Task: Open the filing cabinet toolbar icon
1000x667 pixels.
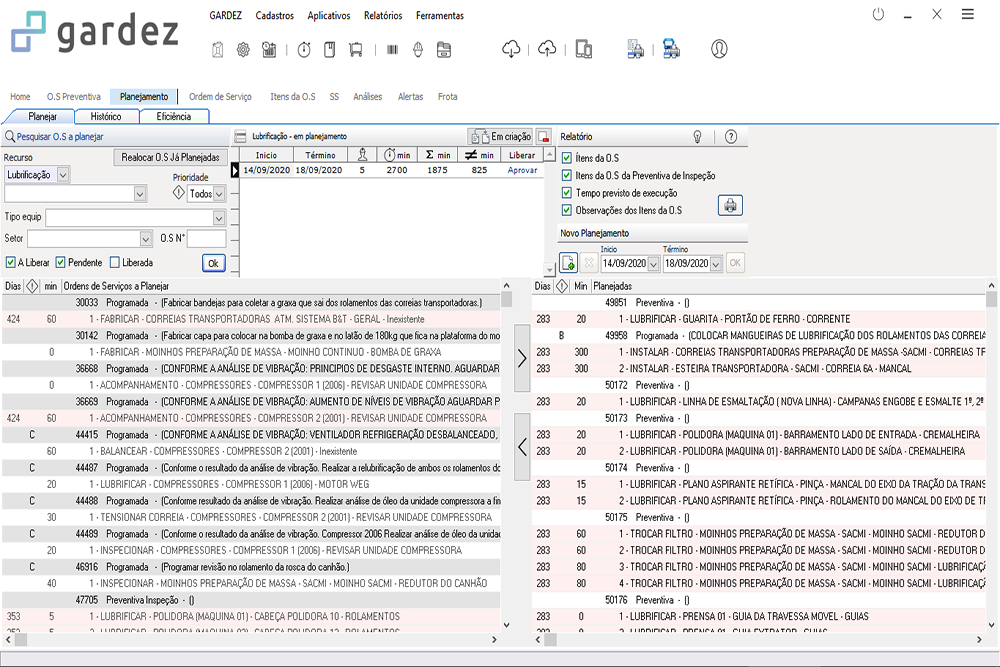Action: pyautogui.click(x=444, y=49)
